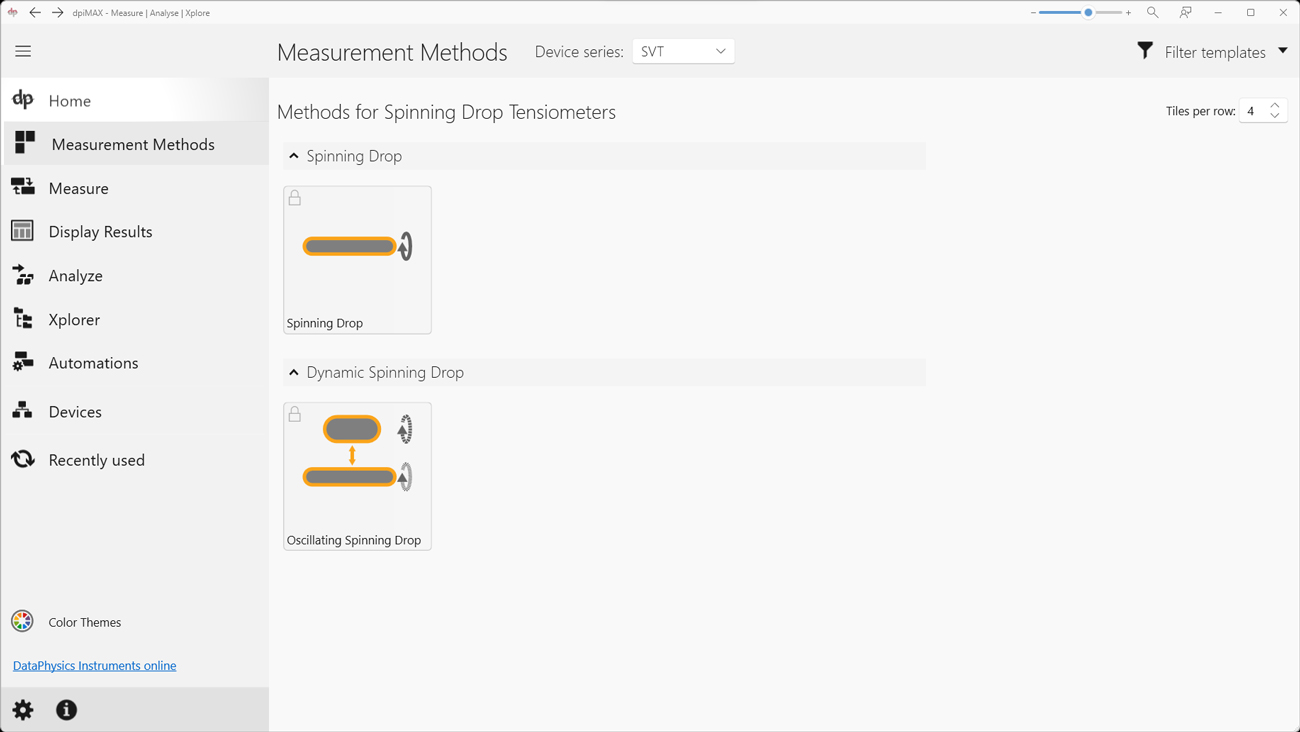Click the Color Themes wheel icon
Image resolution: width=1300 pixels, height=732 pixels.
pos(22,621)
